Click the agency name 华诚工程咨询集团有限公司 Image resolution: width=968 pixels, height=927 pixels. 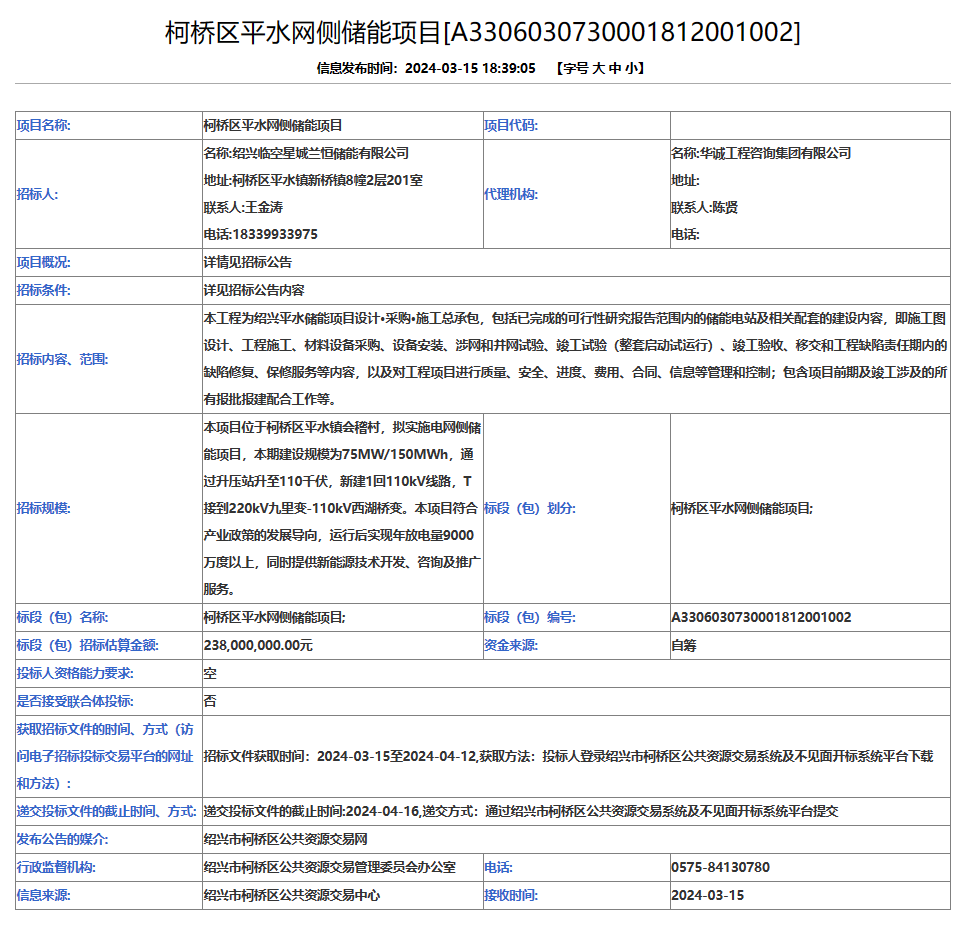coord(761,154)
